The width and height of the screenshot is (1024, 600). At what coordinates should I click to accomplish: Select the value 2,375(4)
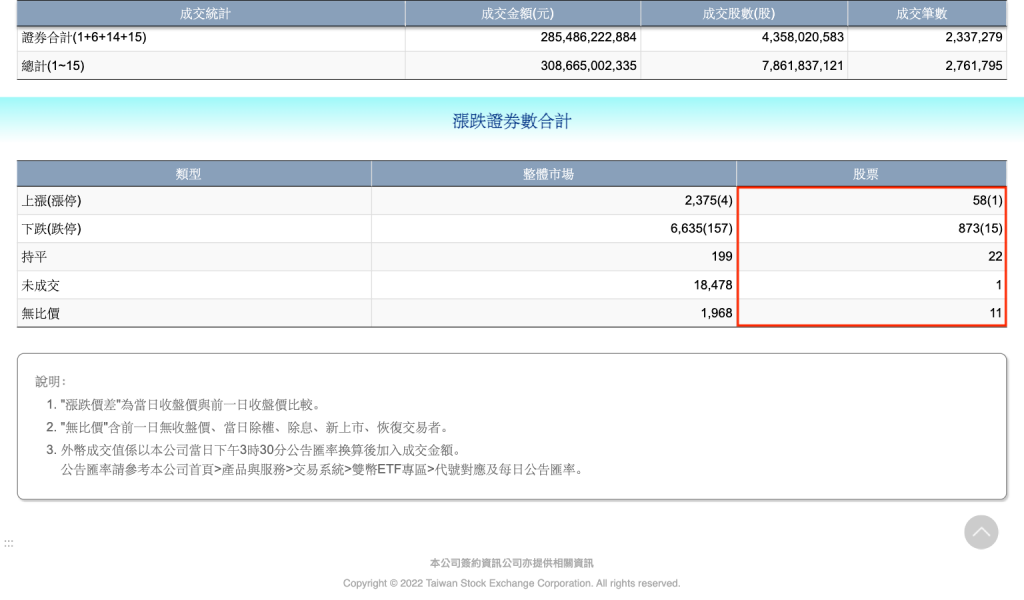709,201
